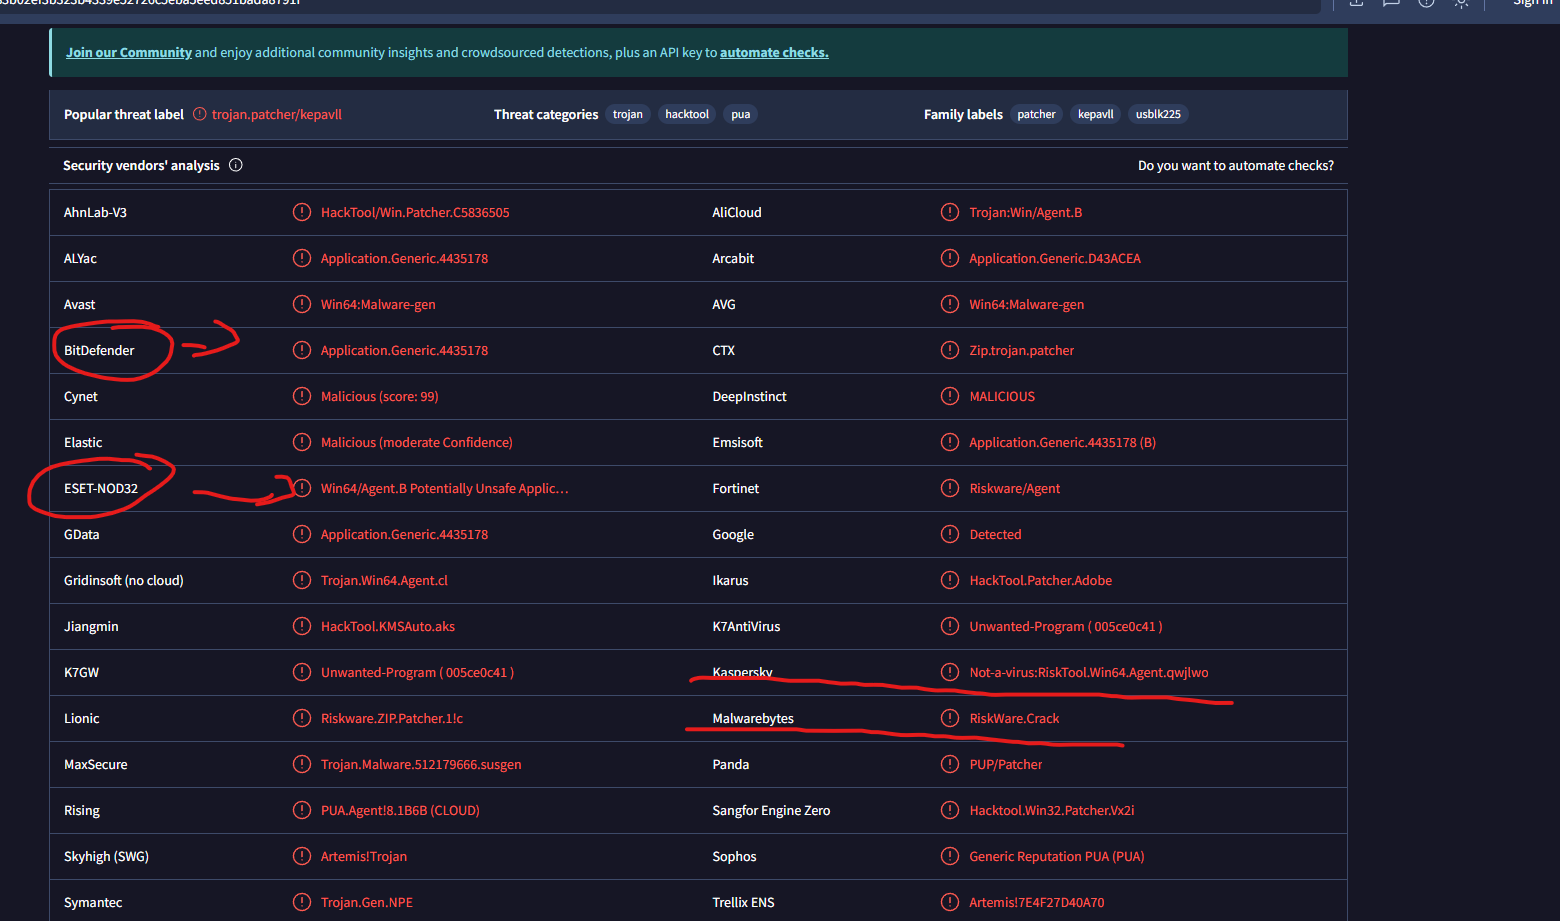This screenshot has height=921, width=1560.
Task: Click the Popular threat label heading
Action: (124, 114)
